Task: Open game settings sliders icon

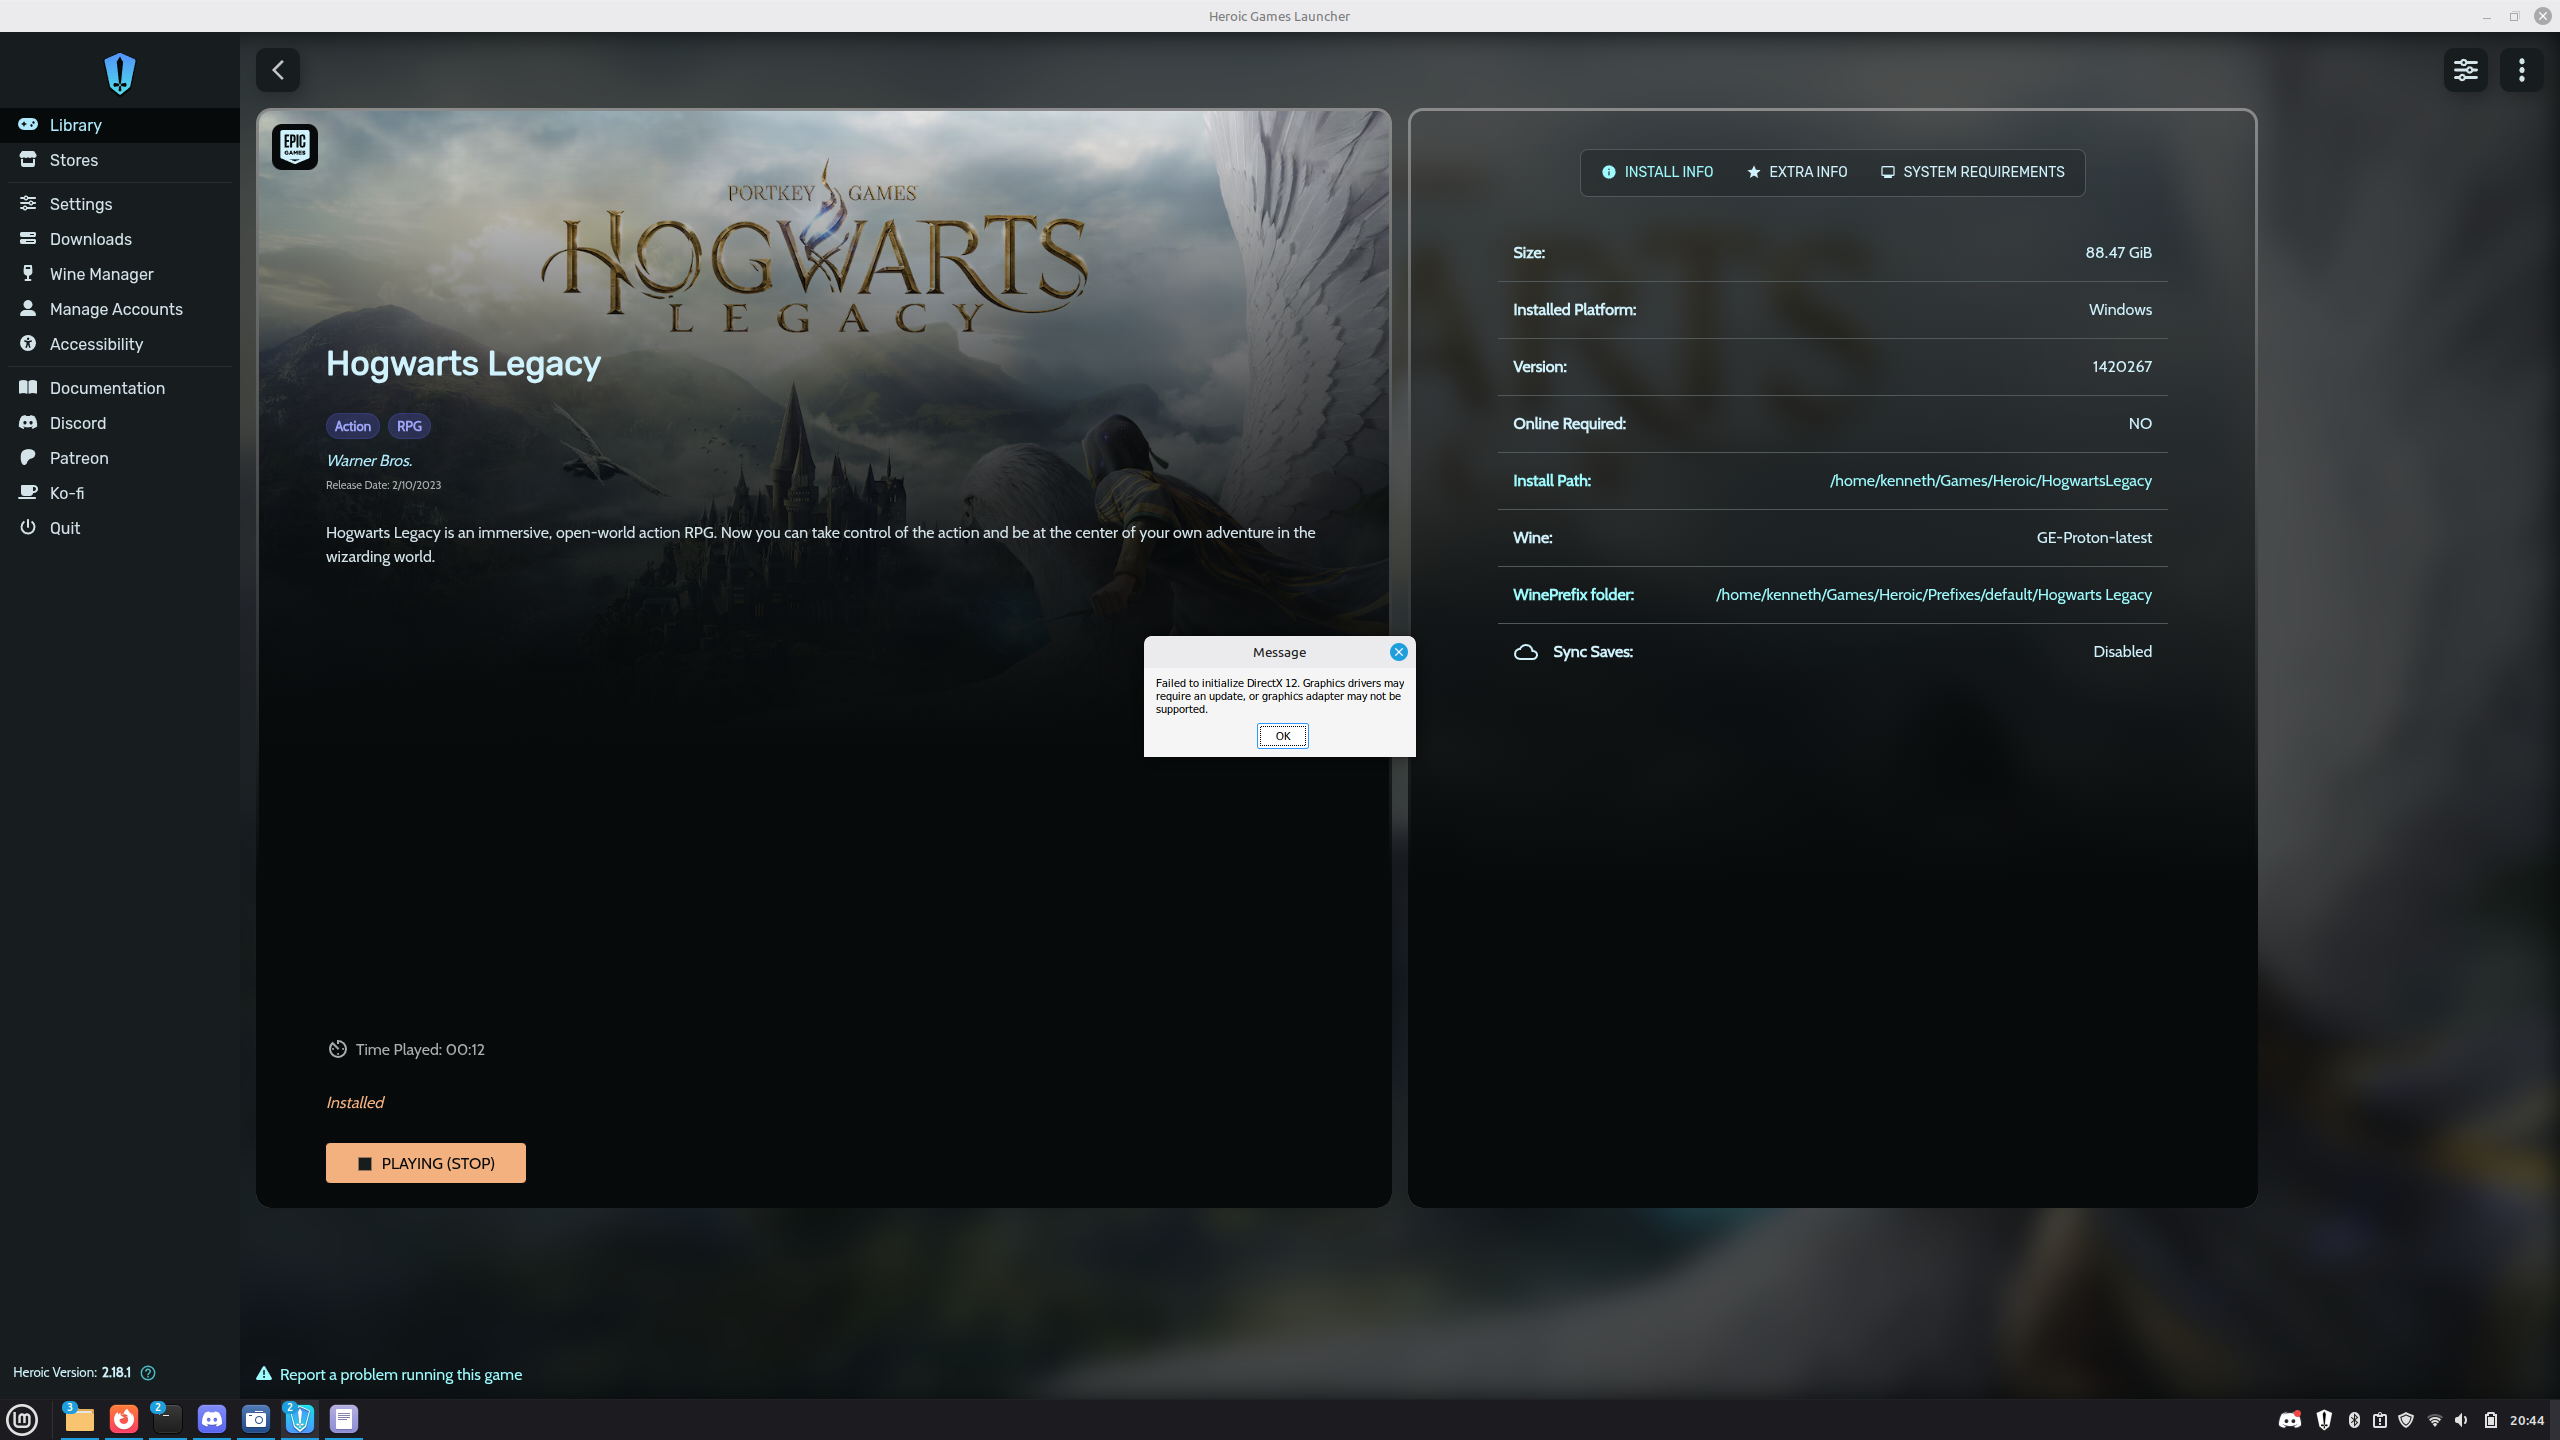Action: (2465, 70)
